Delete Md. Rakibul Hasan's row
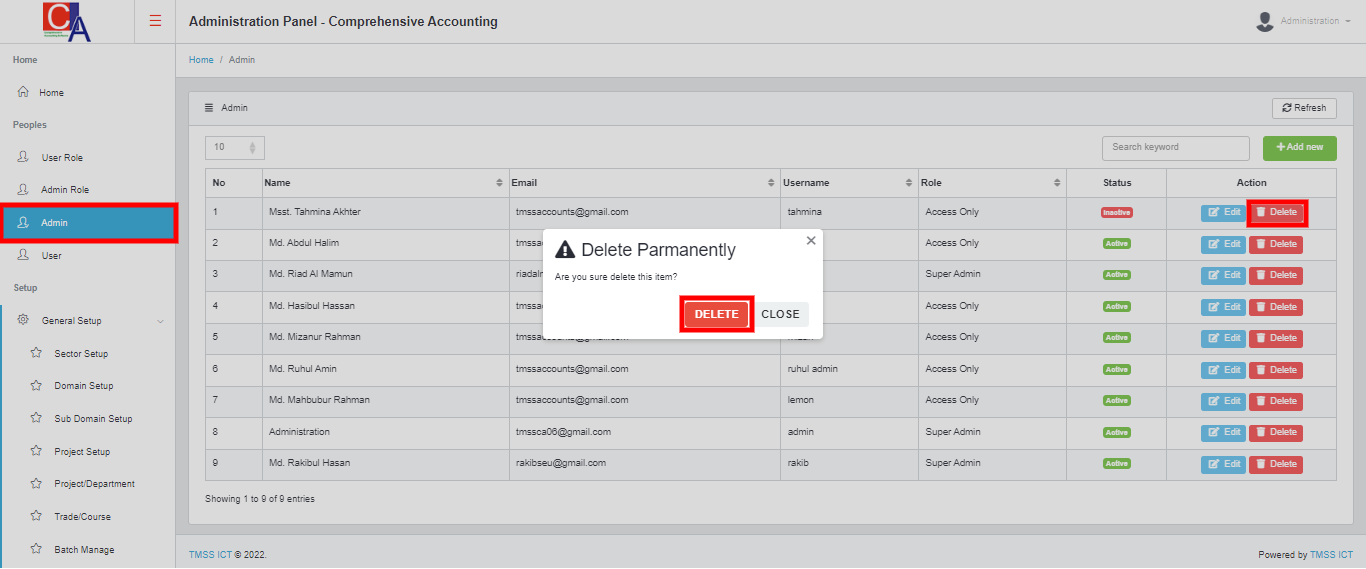Image resolution: width=1366 pixels, height=569 pixels. point(1276,464)
